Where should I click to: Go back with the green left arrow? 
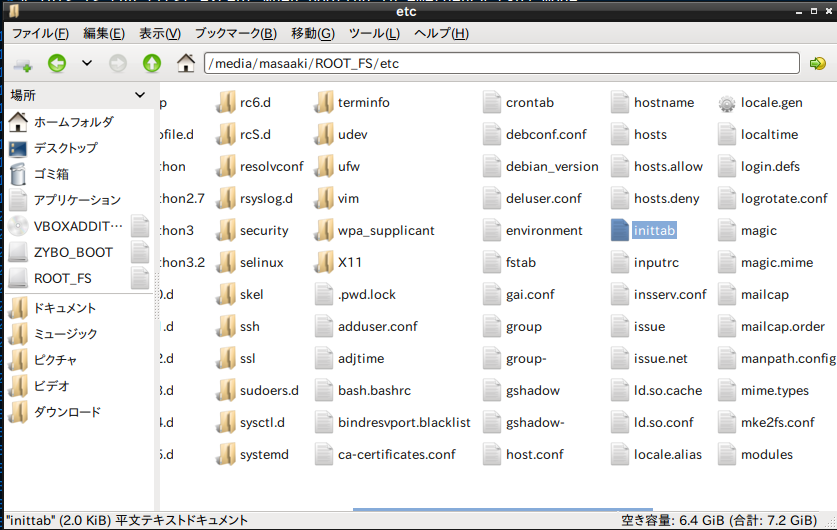(57, 64)
